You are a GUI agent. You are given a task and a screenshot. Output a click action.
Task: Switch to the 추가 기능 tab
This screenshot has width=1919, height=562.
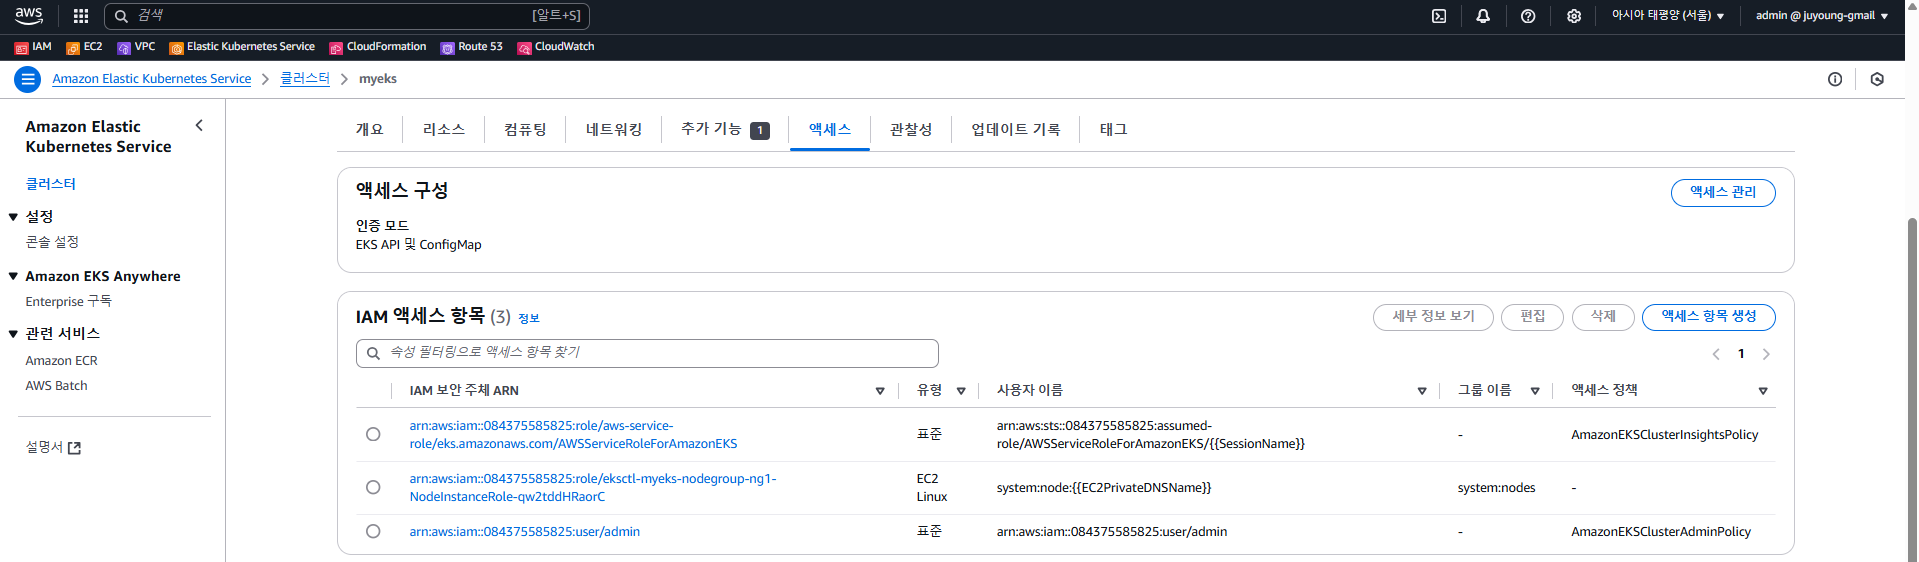tap(725, 130)
